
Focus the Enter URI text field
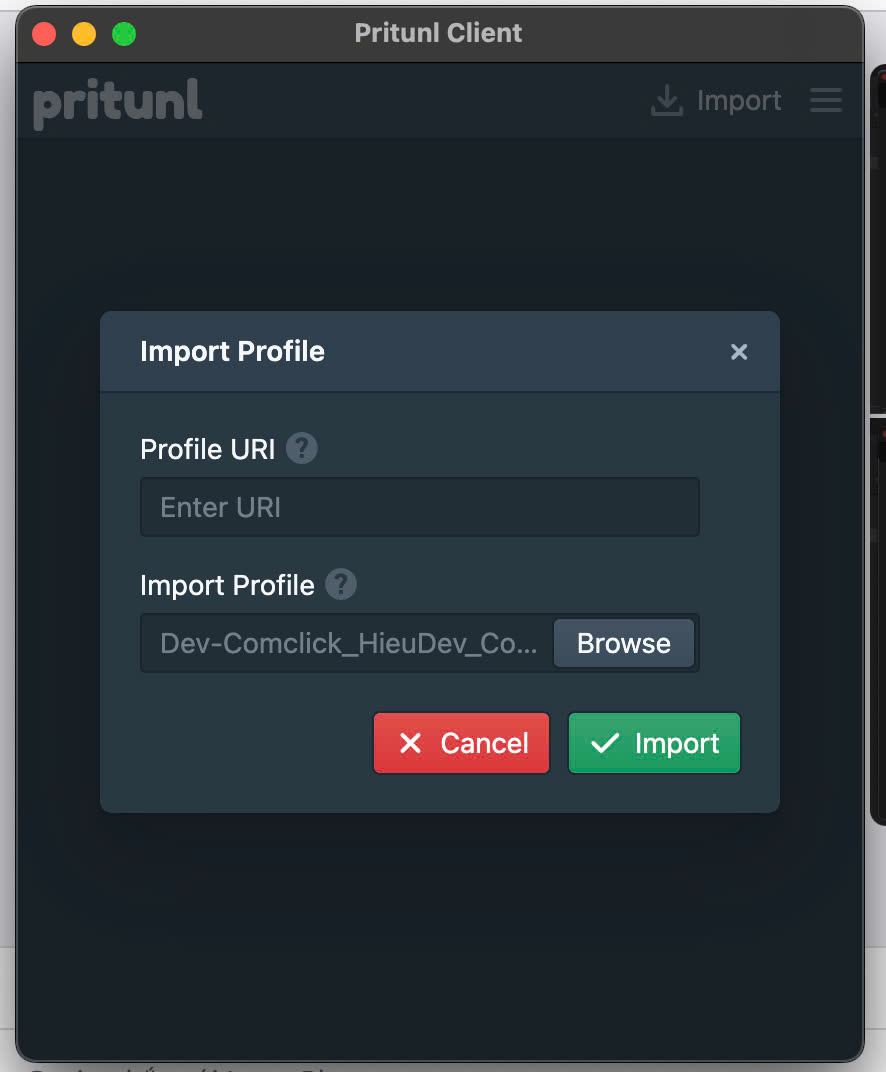pos(420,507)
